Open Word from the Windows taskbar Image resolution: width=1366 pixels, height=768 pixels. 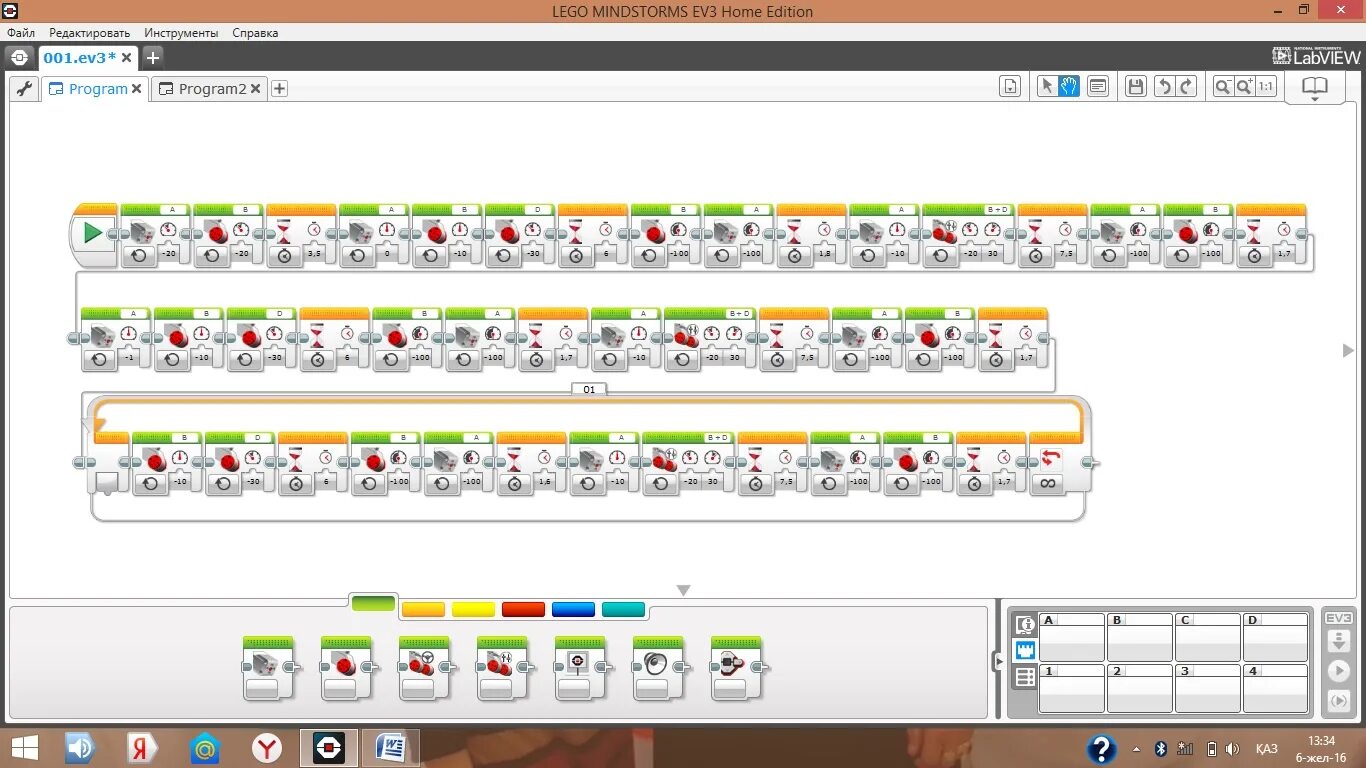391,747
